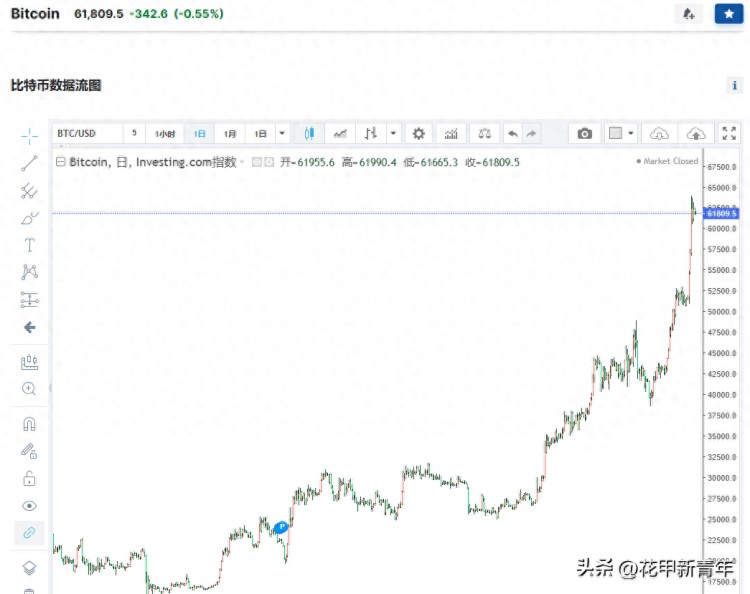Select the highlighted 1日 interval
750x594 pixels.
click(x=199, y=133)
